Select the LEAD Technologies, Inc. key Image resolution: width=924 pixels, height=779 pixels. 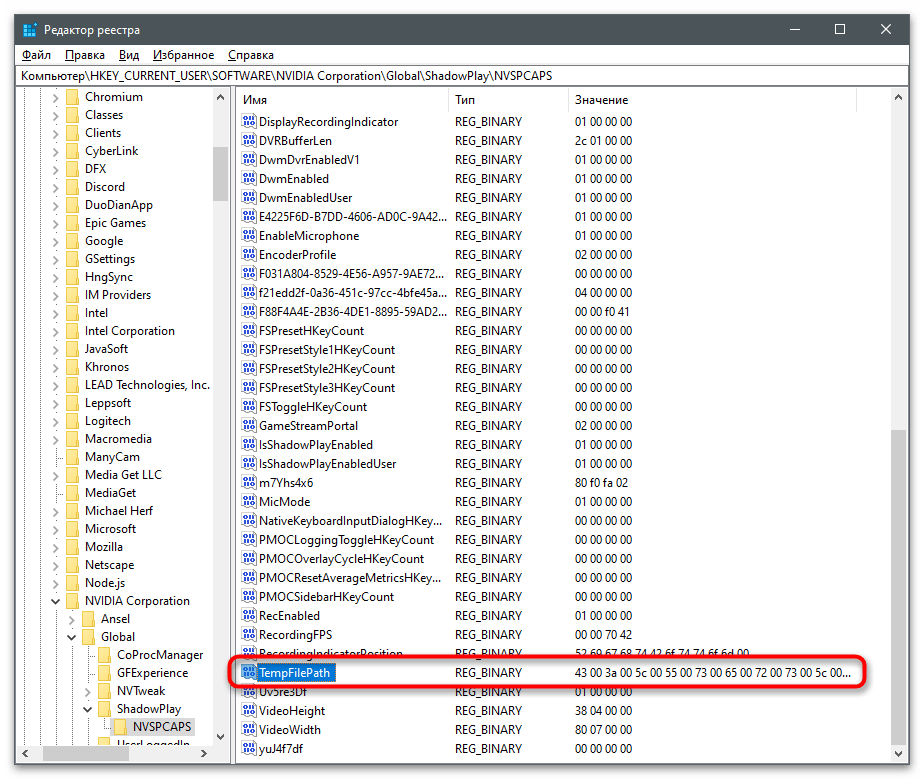tap(147, 385)
